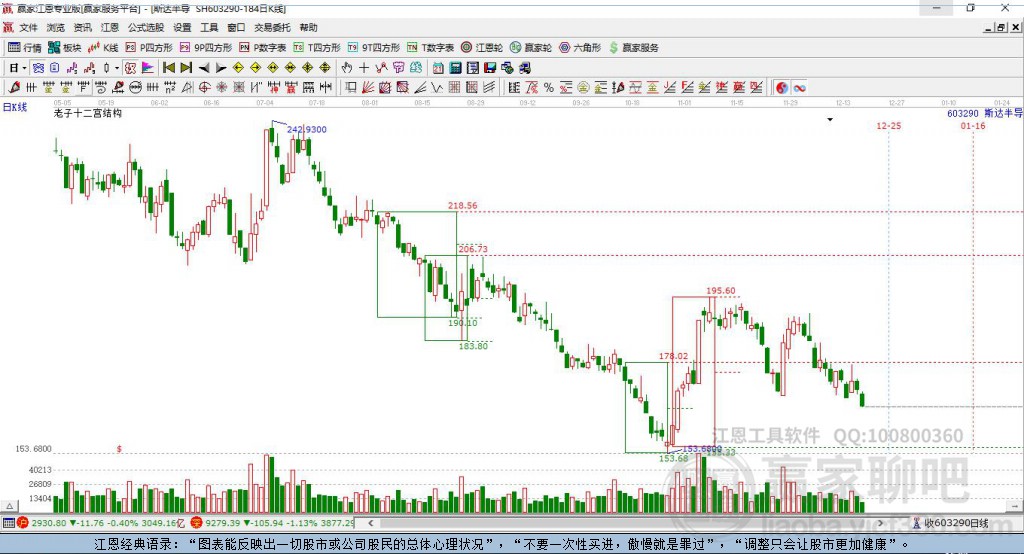Select the percent % retracement tool

[x=549, y=88]
